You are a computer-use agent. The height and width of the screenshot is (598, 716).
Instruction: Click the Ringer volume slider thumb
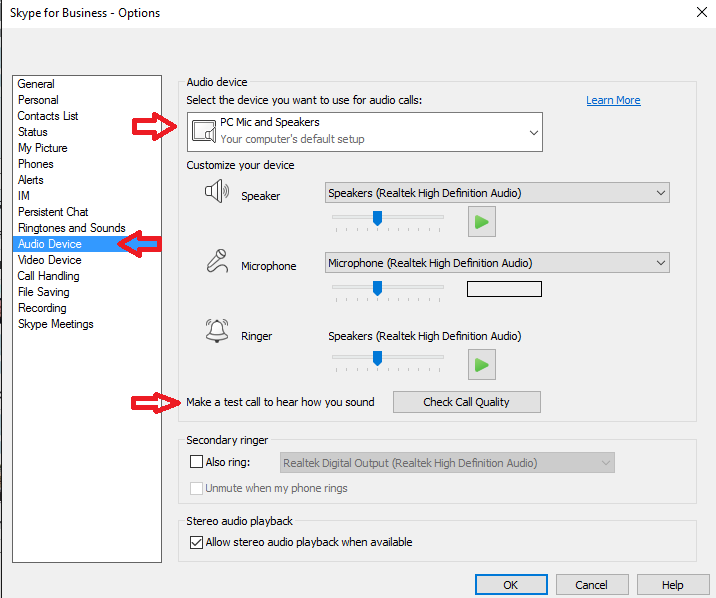[377, 358]
